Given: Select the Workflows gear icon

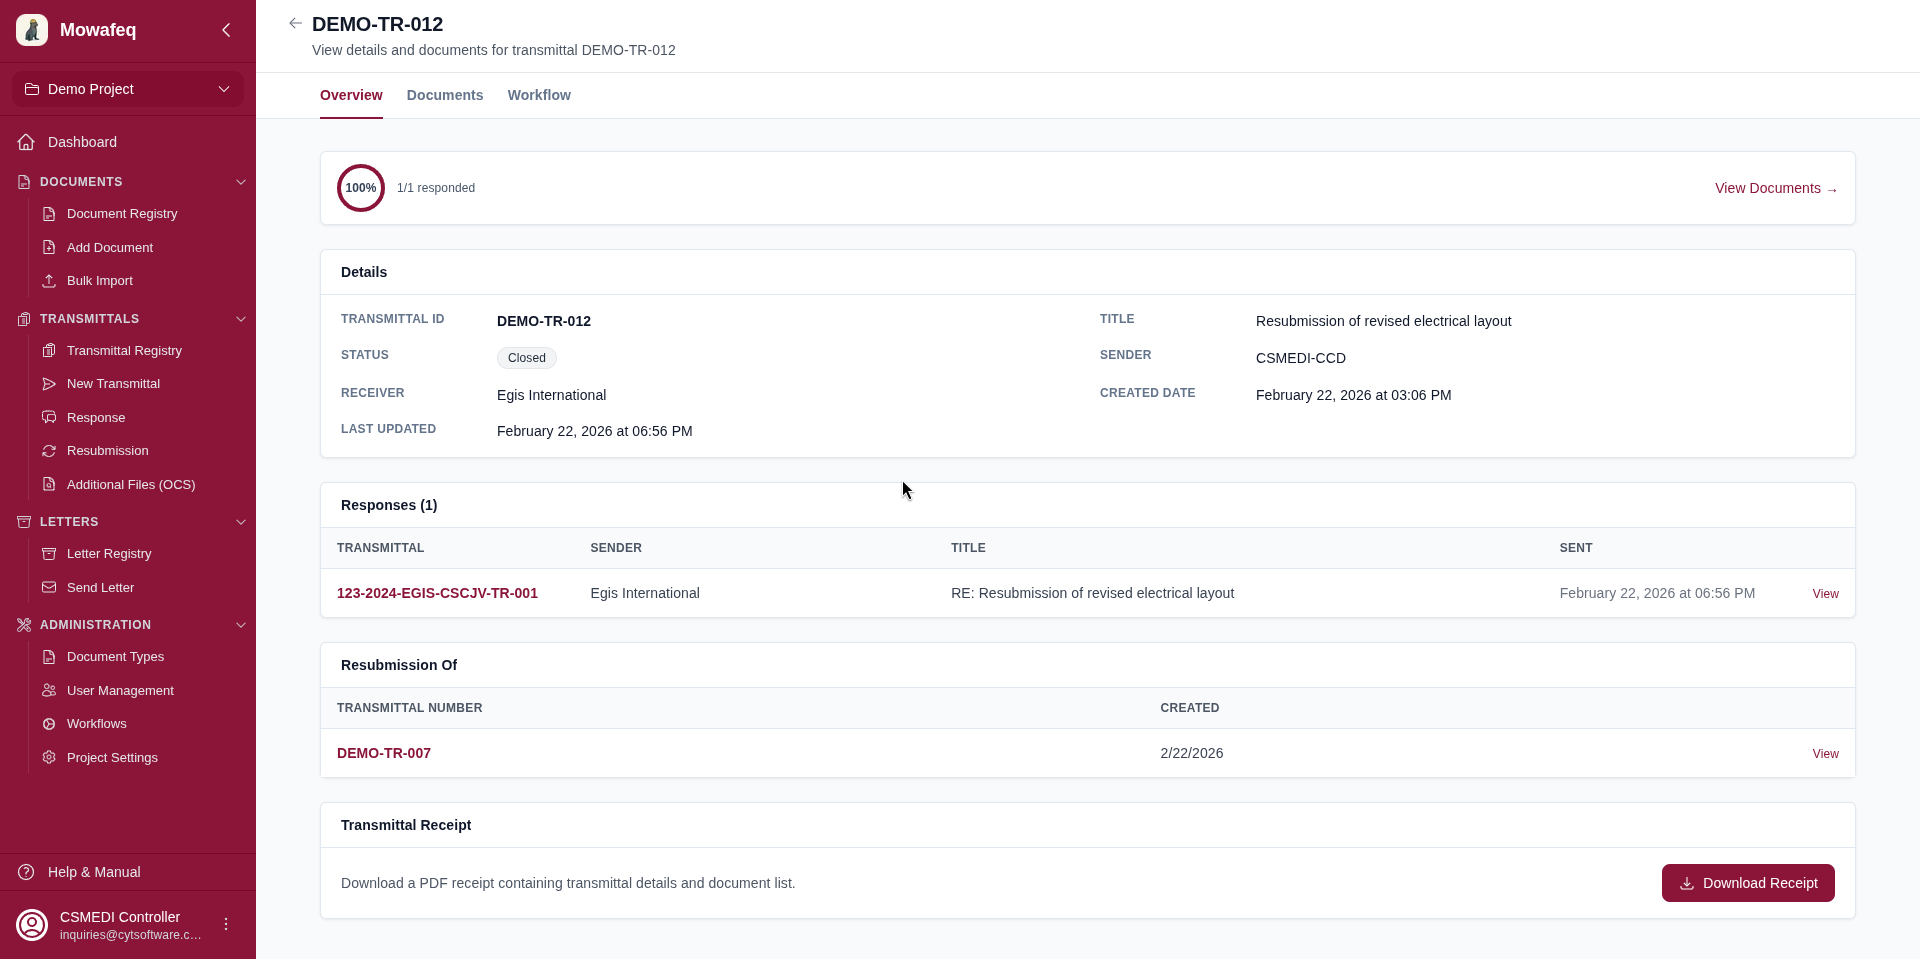Looking at the screenshot, I should 48,724.
